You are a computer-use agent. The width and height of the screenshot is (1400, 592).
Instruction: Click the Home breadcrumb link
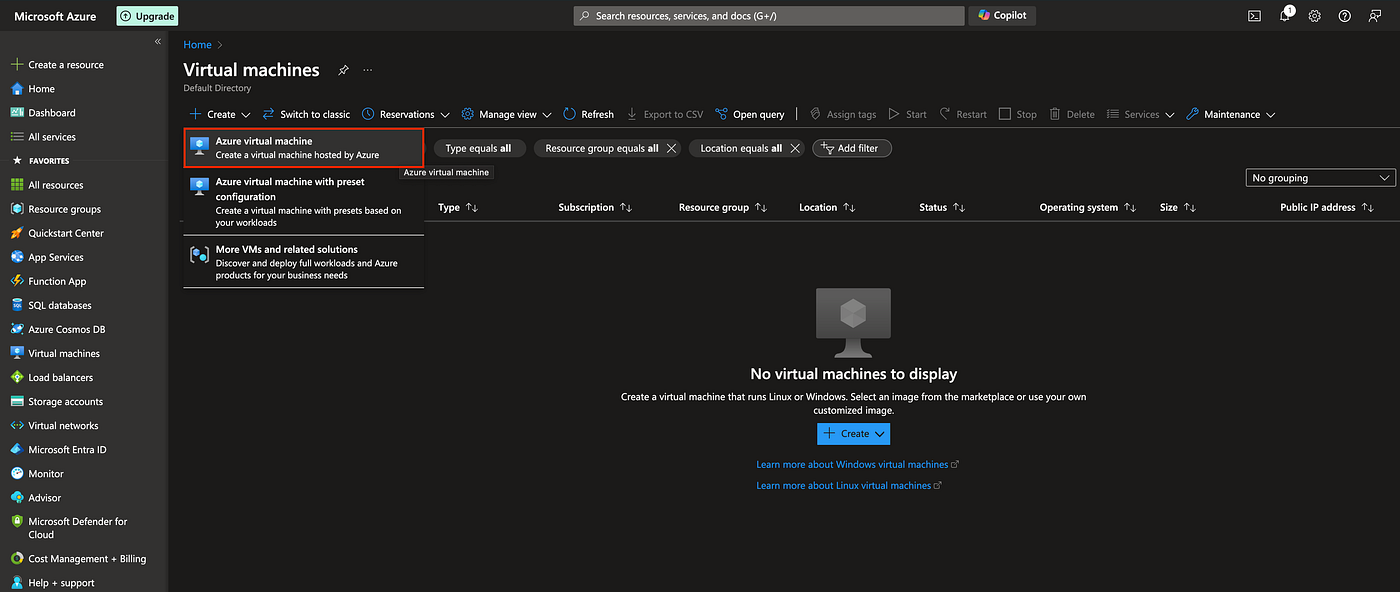[x=197, y=45]
